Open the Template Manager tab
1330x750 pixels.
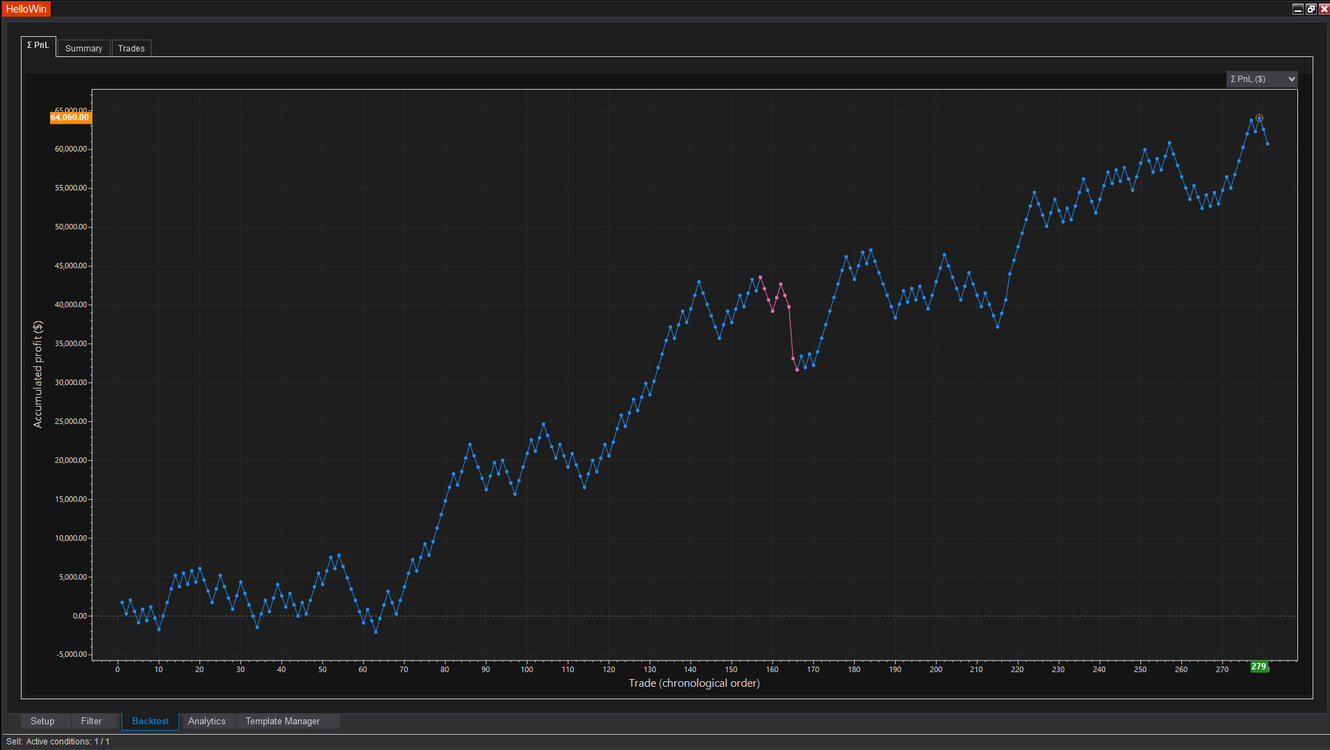283,721
